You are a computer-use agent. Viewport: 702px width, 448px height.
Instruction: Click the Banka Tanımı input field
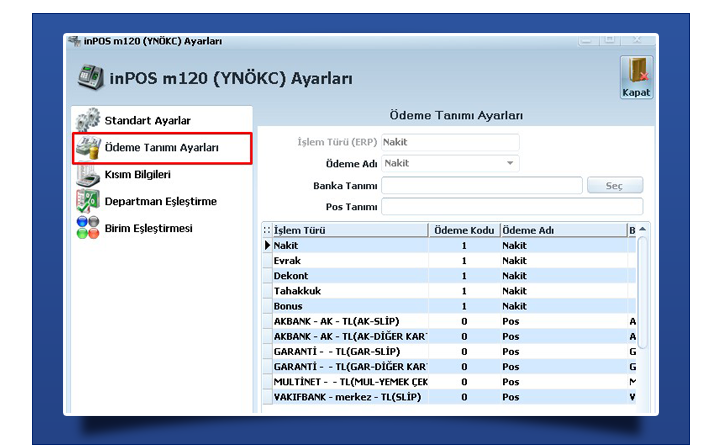(x=482, y=185)
